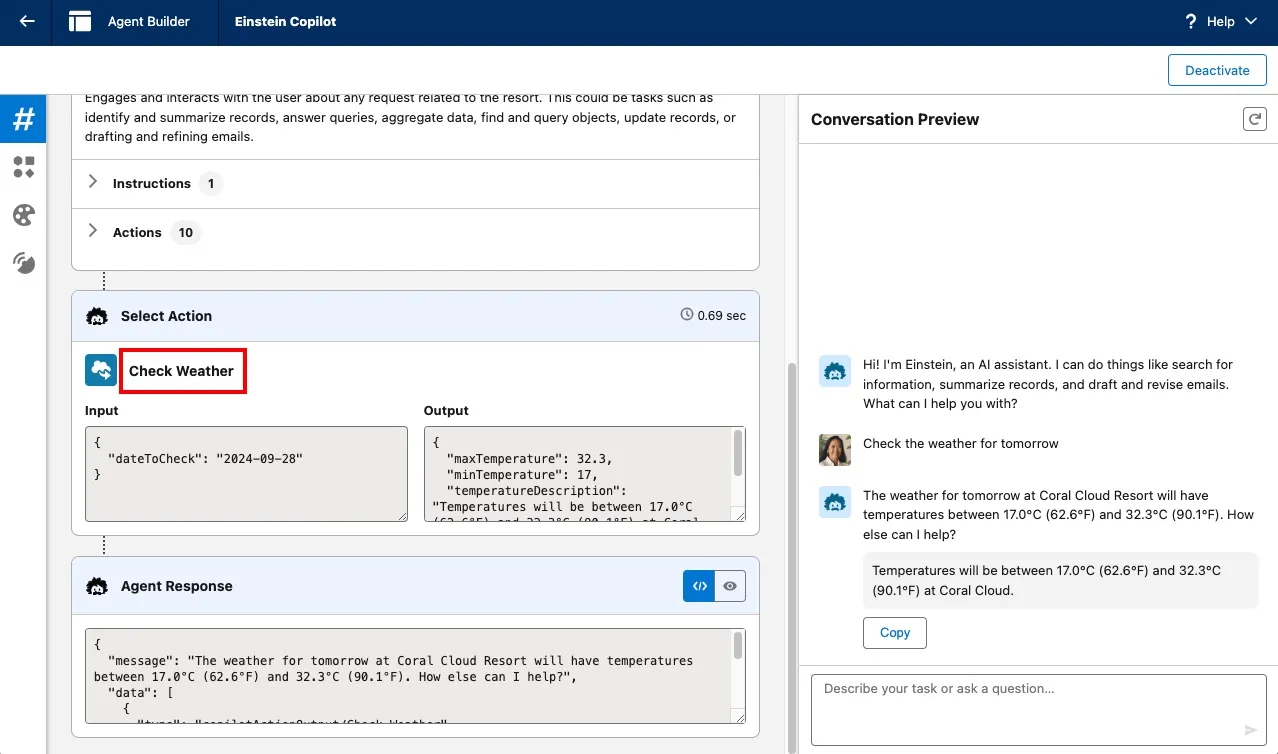Open the shapes sidebar icon
Screen dimensions: 1278x754
point(23,167)
